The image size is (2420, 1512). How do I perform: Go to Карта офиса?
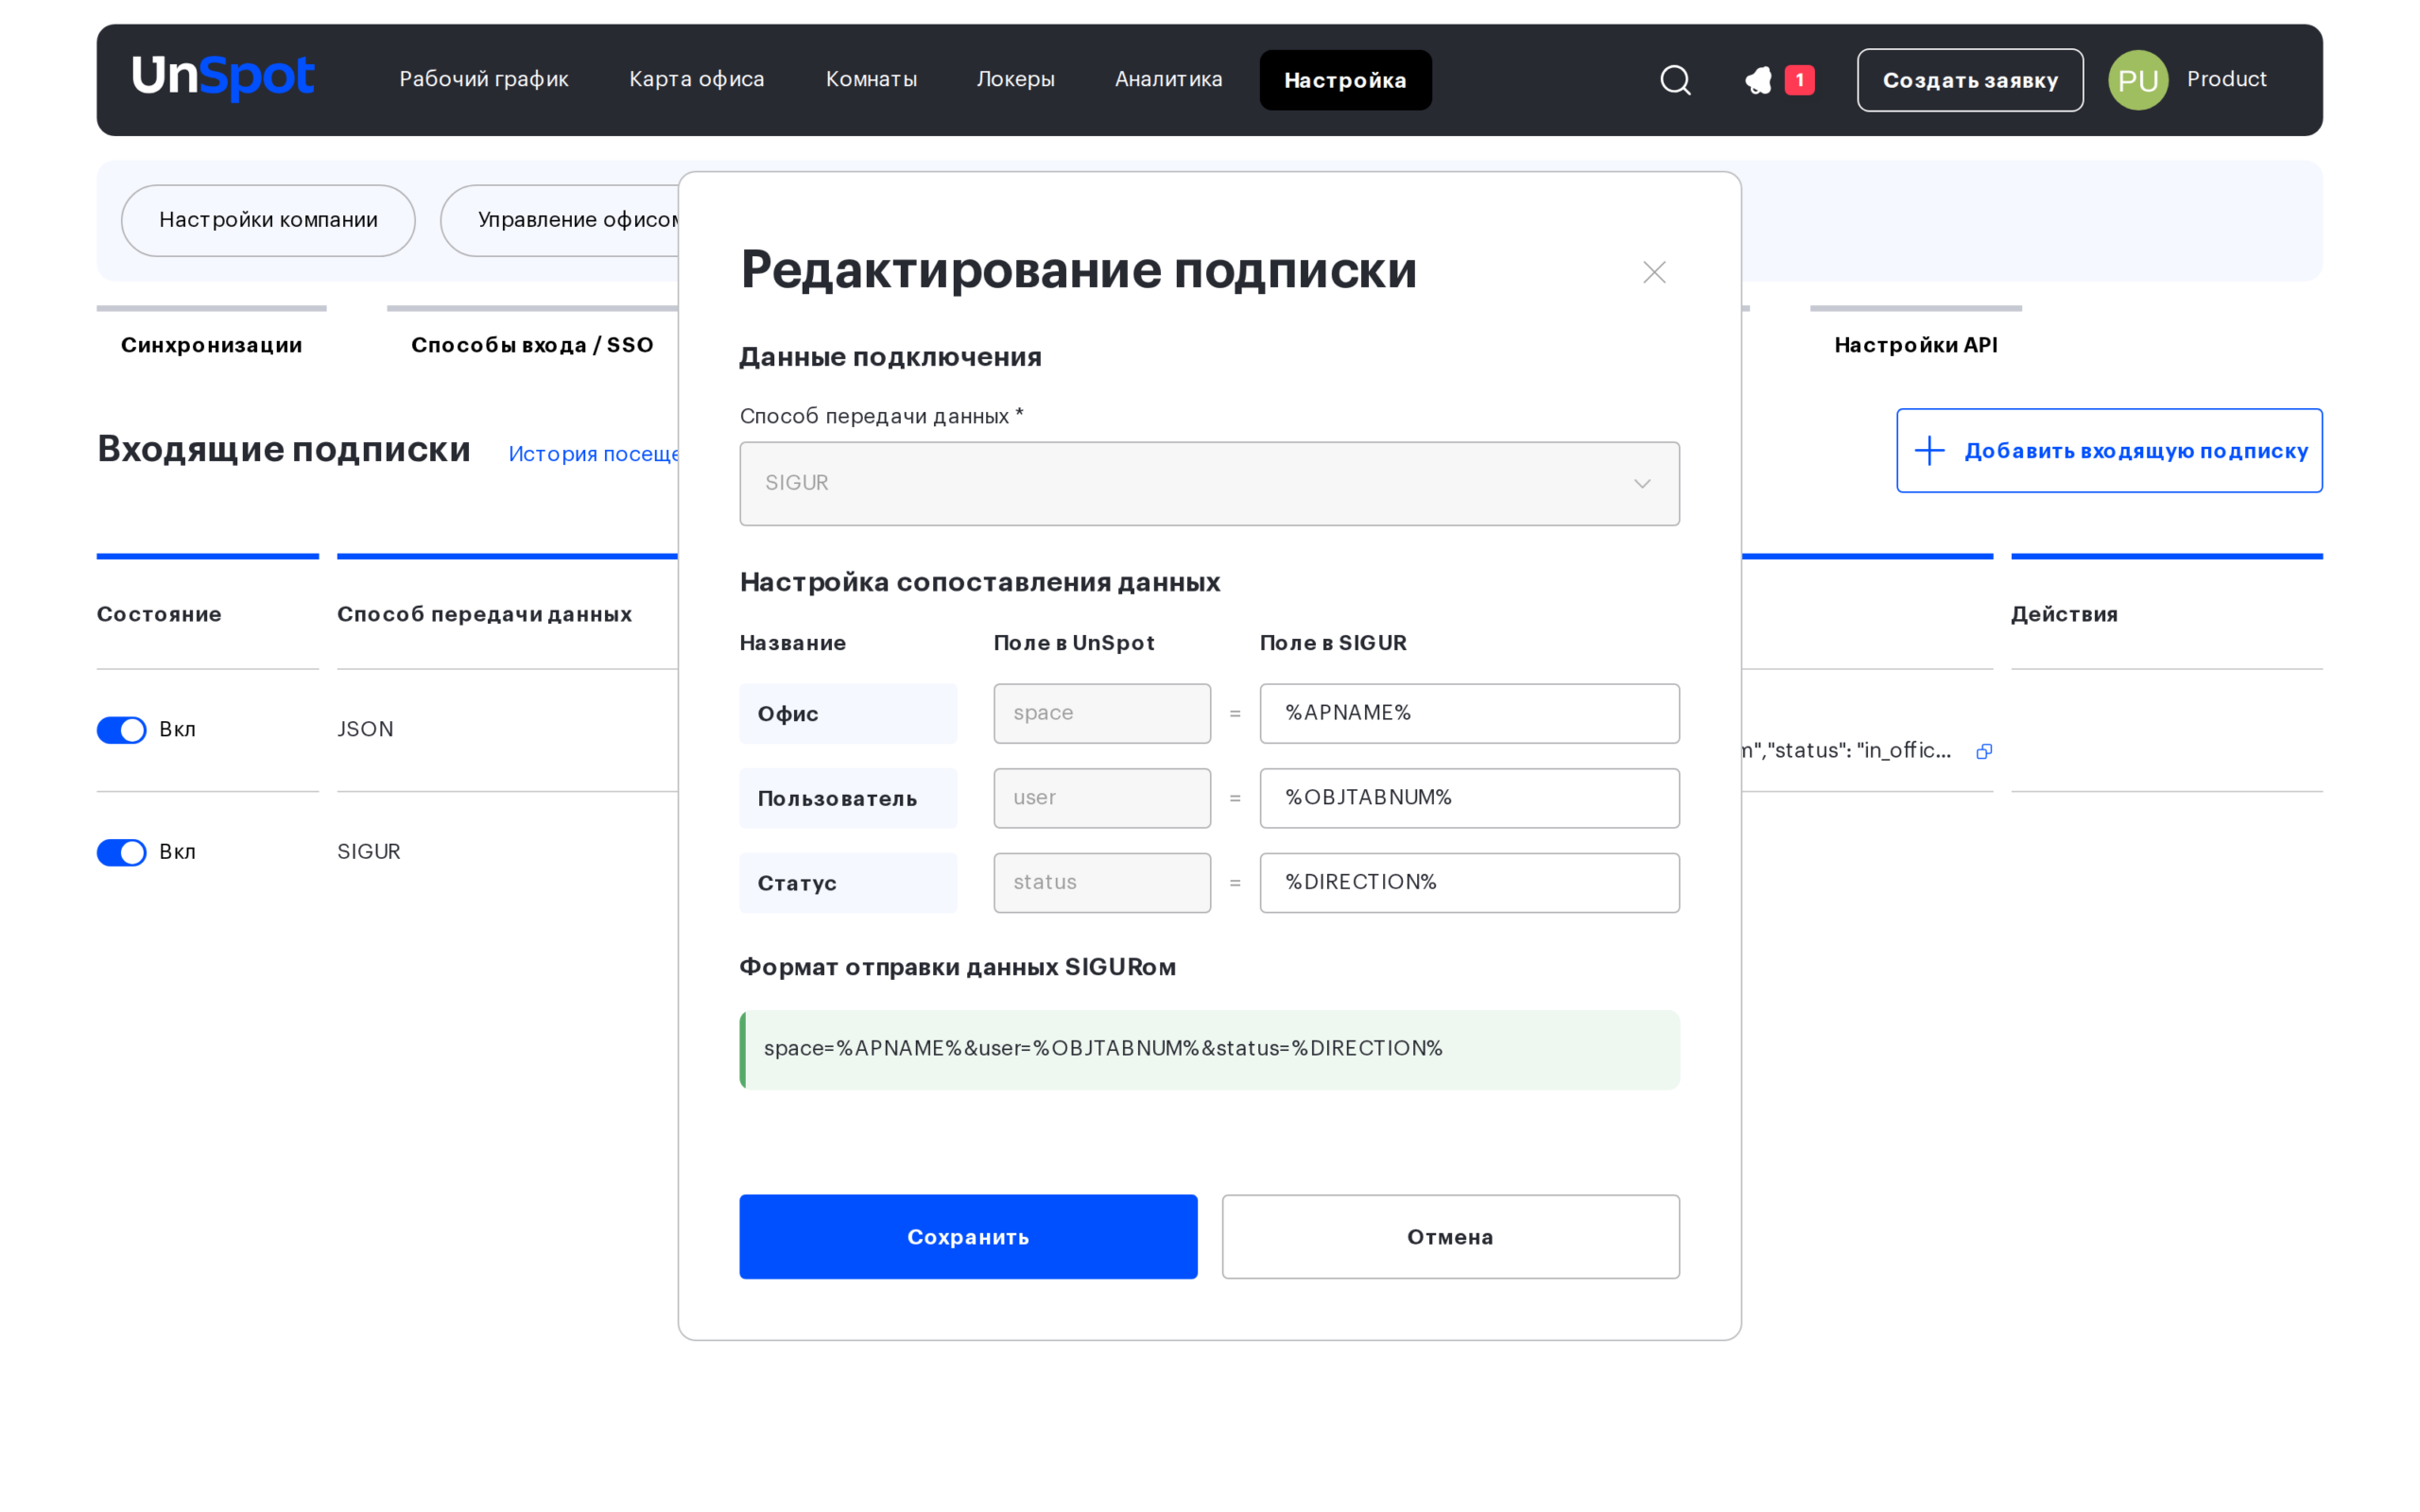(697, 79)
